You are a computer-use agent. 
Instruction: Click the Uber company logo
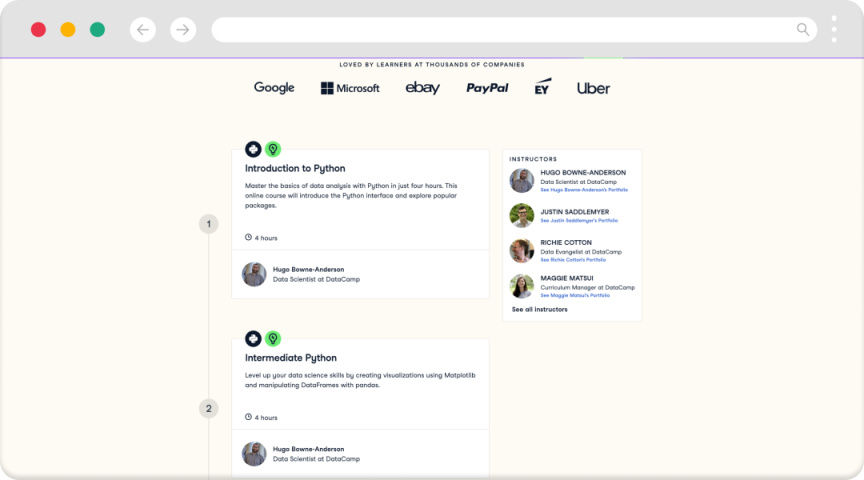pos(593,88)
